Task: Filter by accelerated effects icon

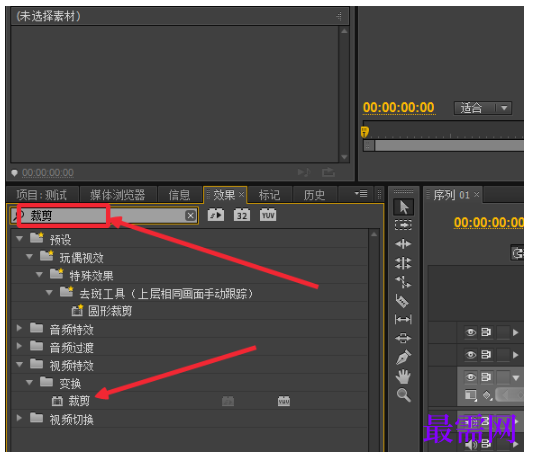Action: (x=216, y=215)
